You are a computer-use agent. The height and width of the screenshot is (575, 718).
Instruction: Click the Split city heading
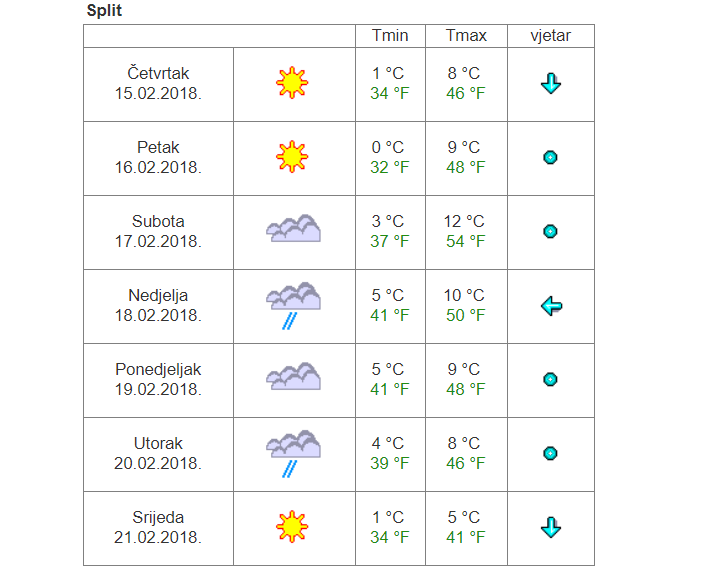click(x=104, y=11)
